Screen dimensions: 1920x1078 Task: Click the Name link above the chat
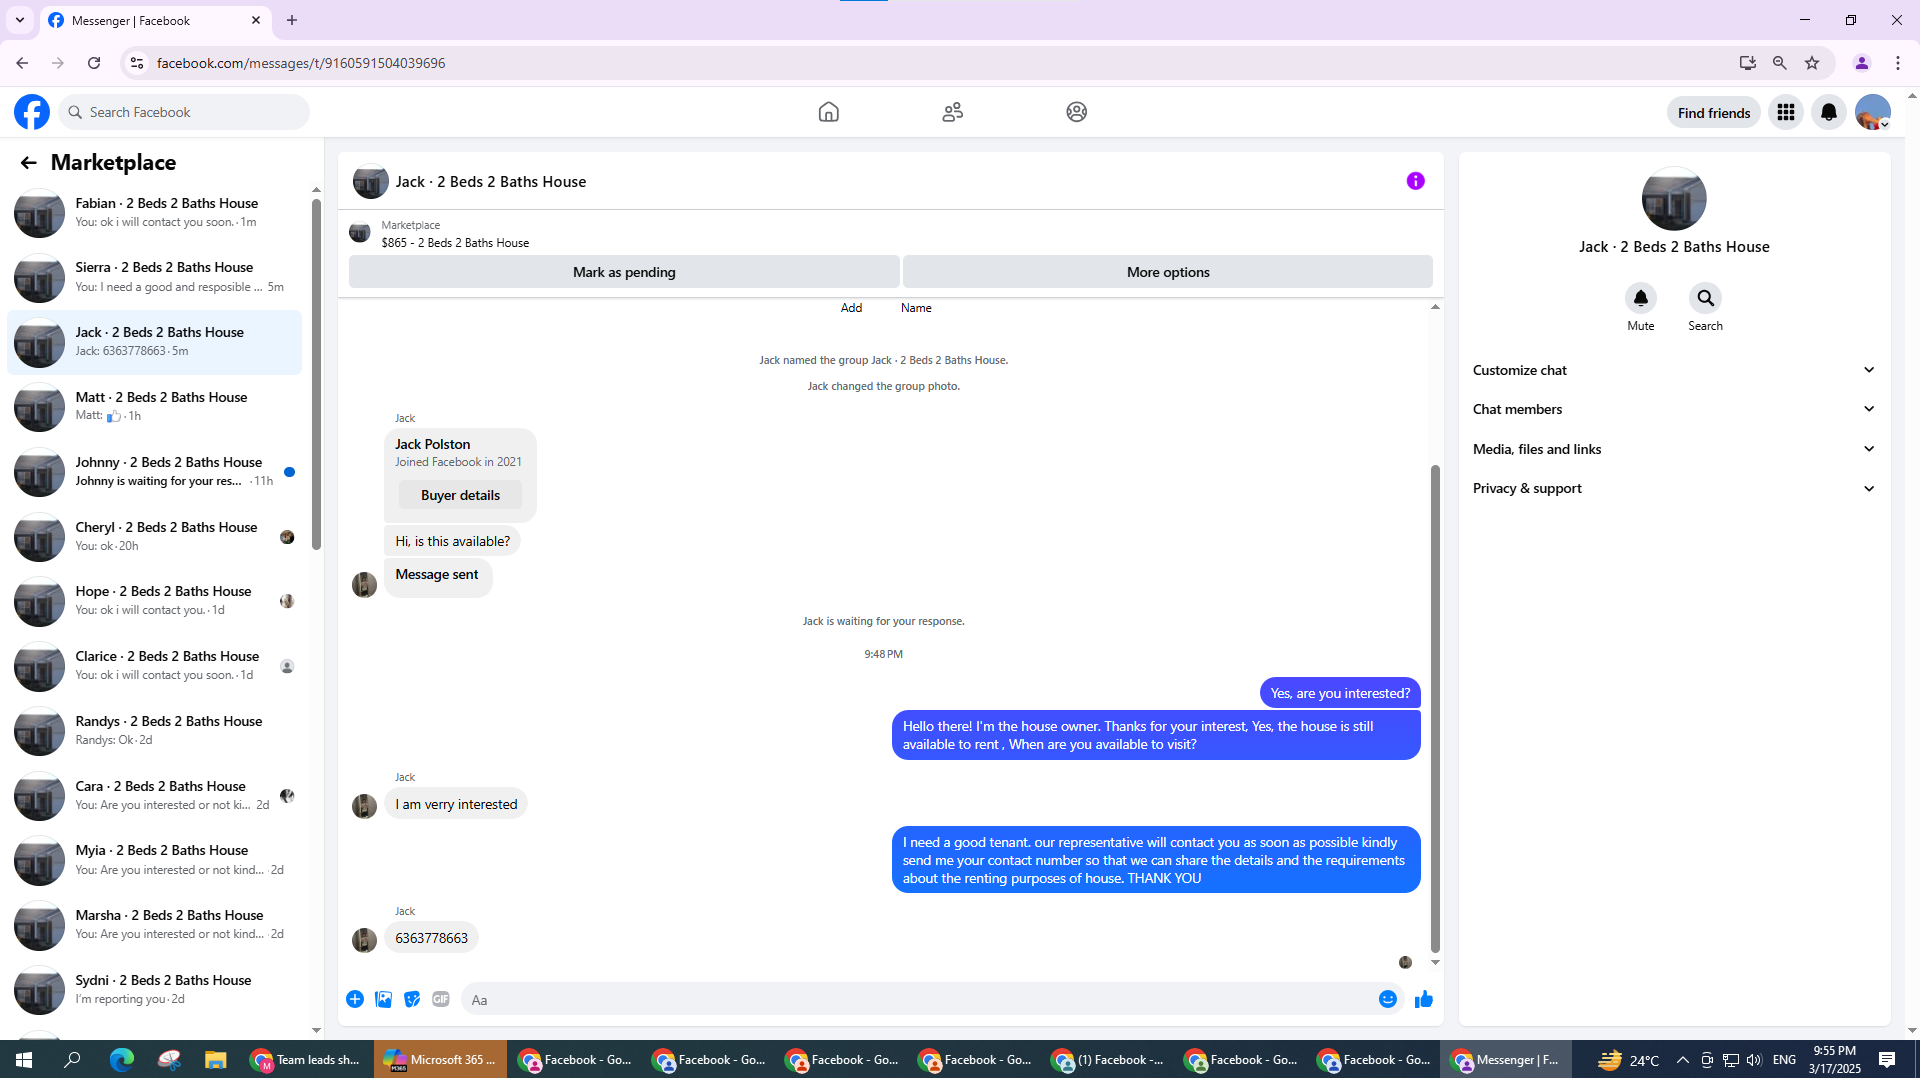tap(916, 308)
